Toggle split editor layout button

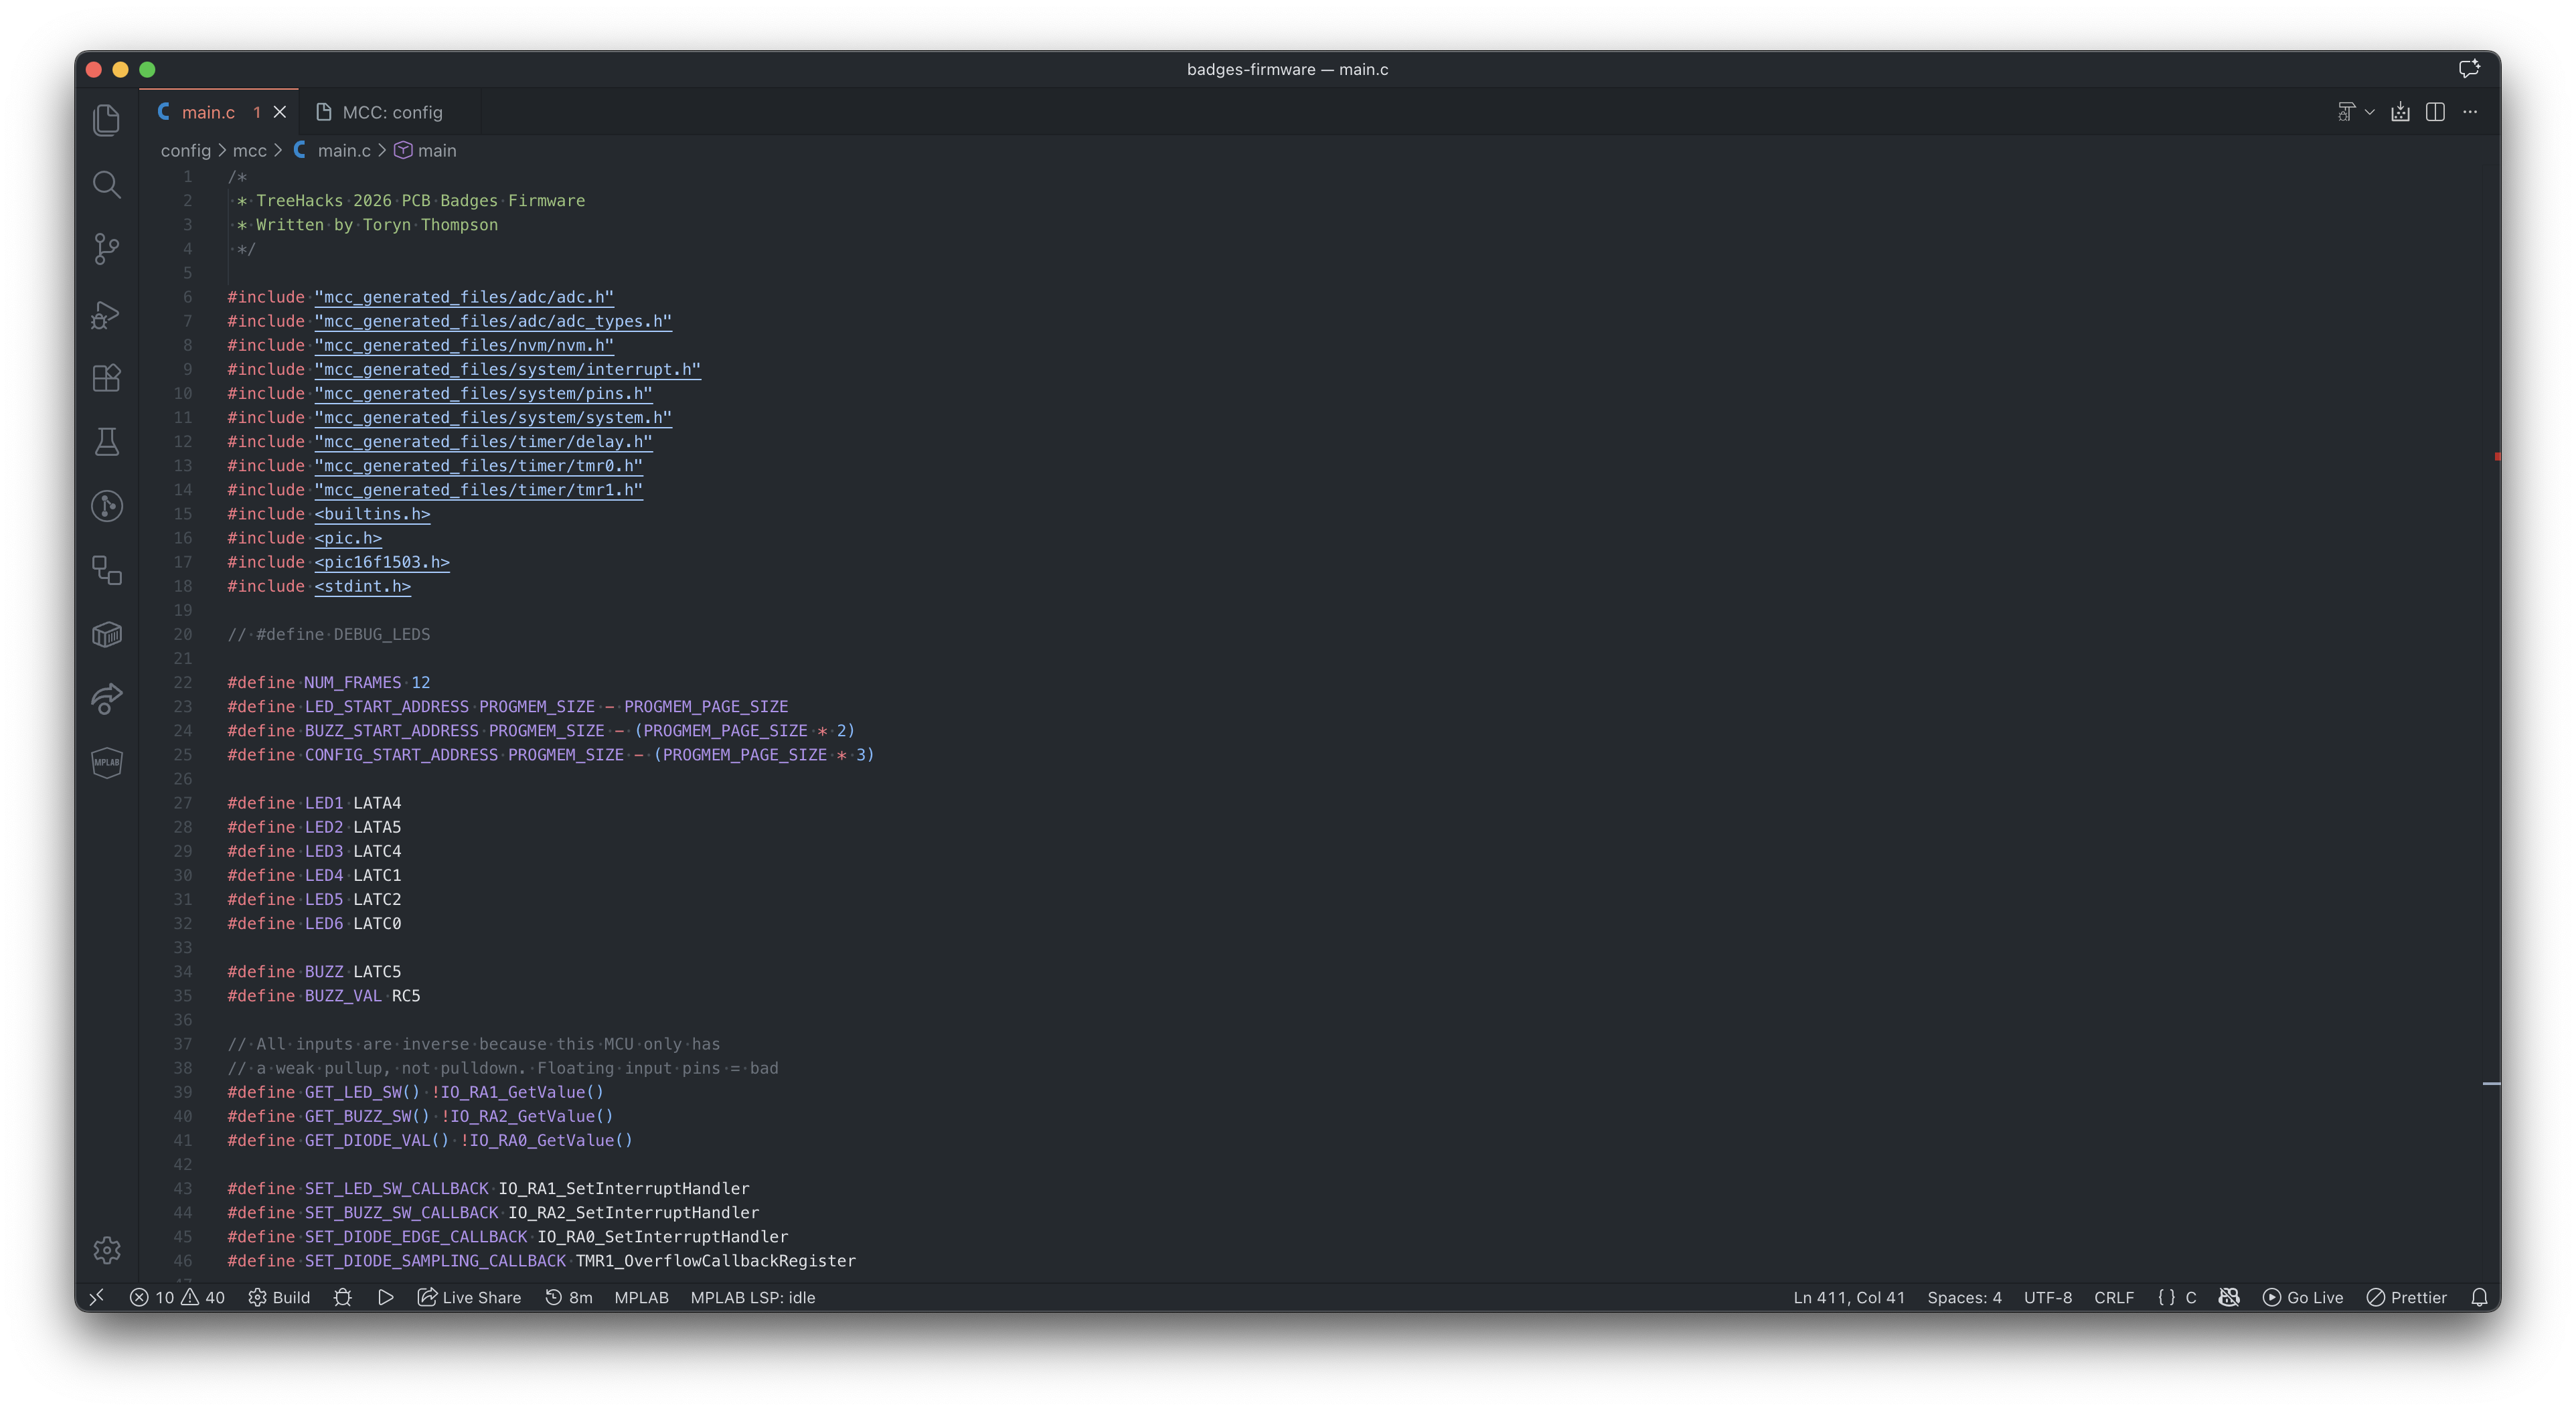tap(2435, 112)
